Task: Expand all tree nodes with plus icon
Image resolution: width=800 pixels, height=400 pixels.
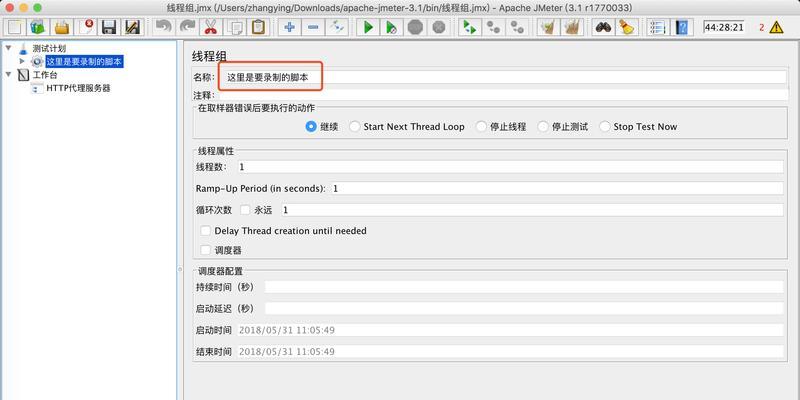Action: point(289,27)
